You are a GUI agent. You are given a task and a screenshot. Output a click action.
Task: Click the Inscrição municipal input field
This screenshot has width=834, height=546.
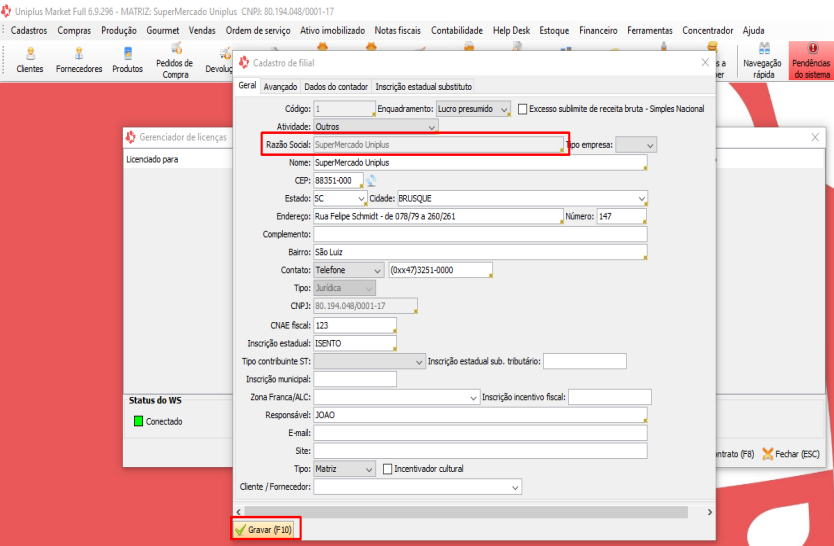tap(355, 379)
